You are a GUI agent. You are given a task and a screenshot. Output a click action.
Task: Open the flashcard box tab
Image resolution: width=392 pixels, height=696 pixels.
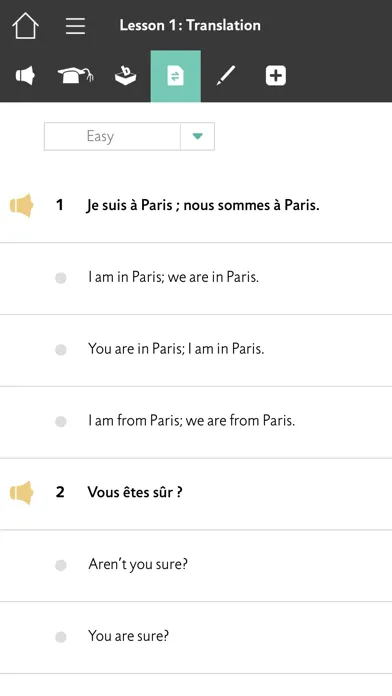coord(126,76)
